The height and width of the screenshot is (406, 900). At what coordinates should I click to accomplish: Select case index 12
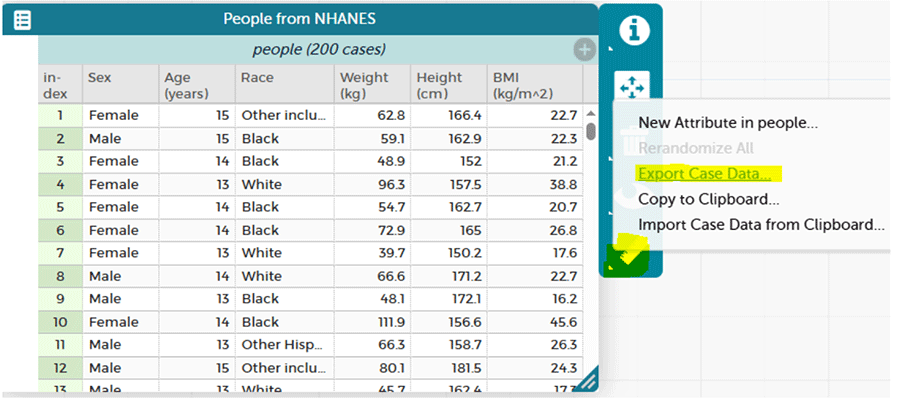pos(60,368)
